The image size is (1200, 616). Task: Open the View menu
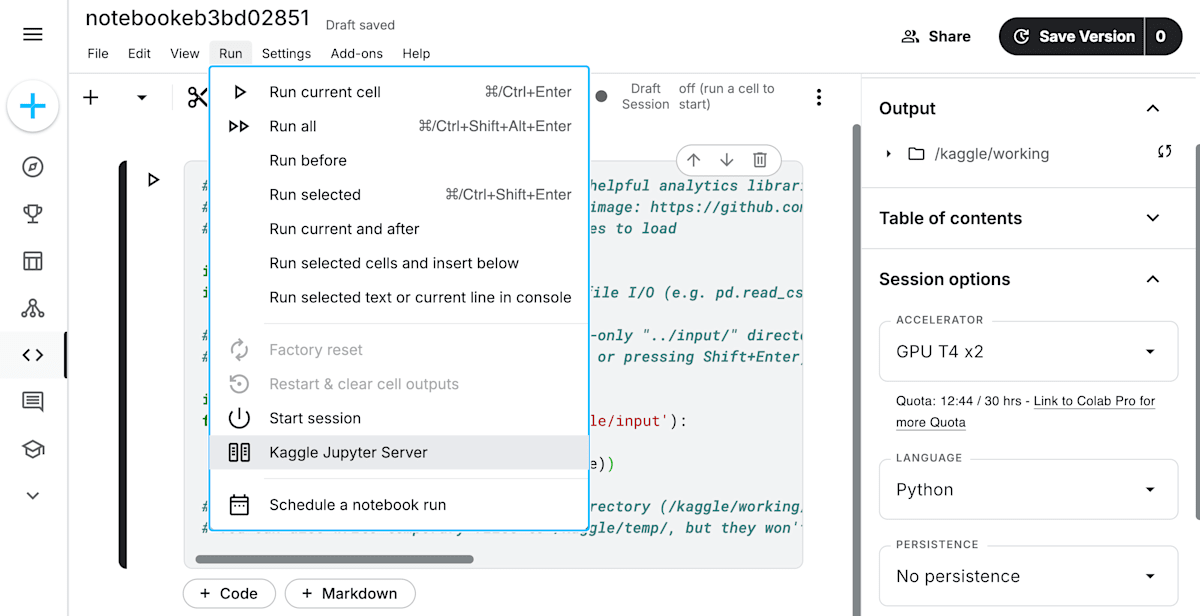tap(185, 54)
